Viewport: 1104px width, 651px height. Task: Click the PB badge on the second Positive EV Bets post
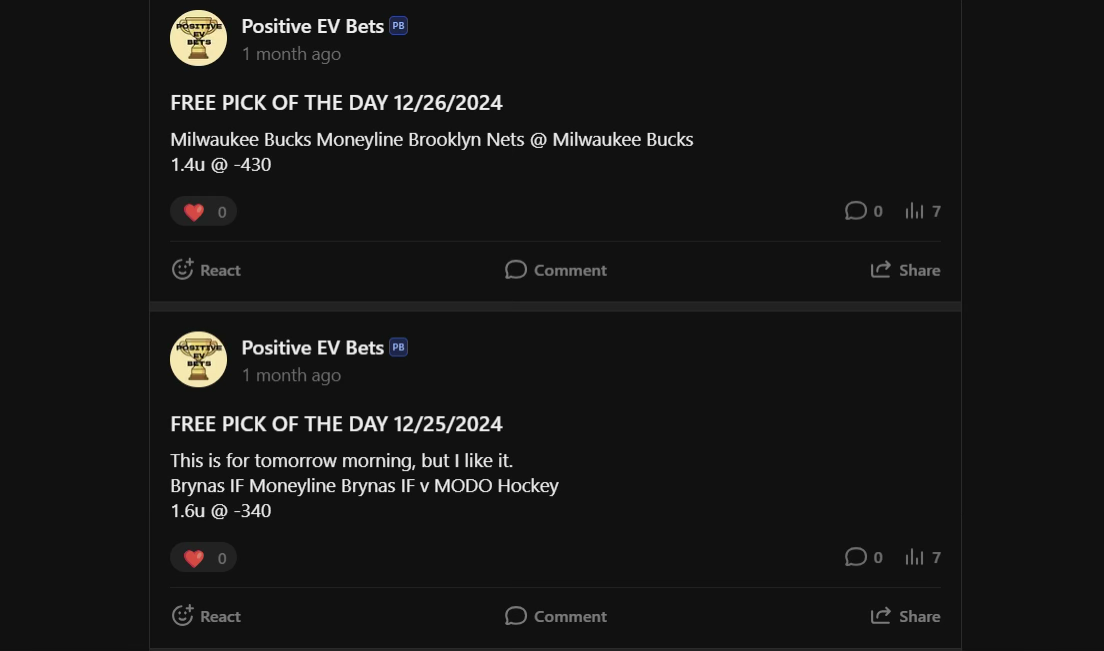pos(398,347)
